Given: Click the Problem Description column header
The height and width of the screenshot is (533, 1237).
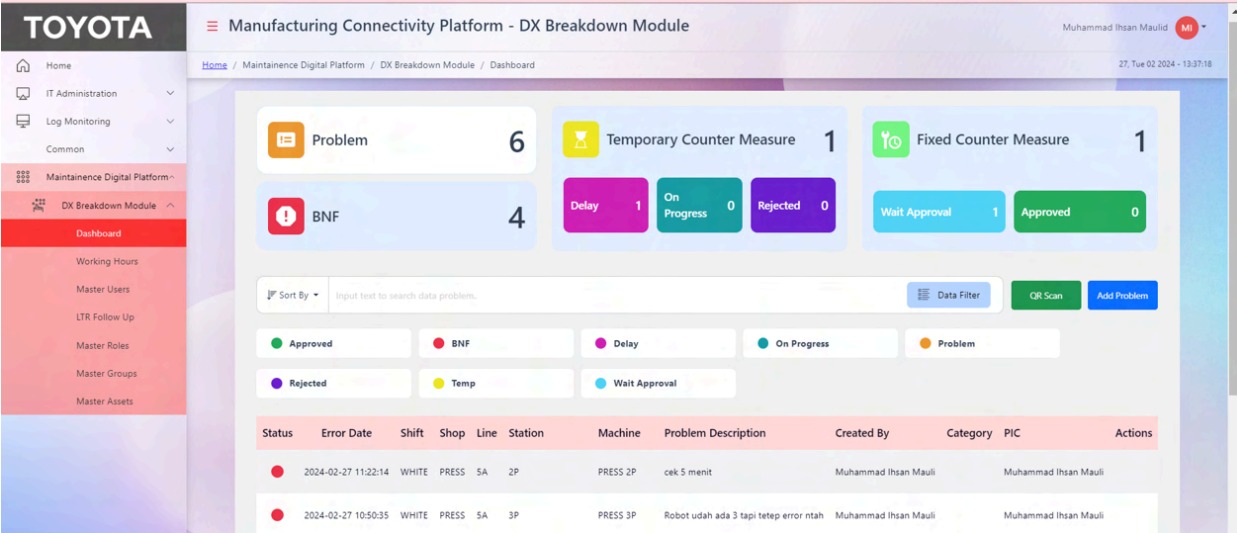Looking at the screenshot, I should click(x=715, y=433).
